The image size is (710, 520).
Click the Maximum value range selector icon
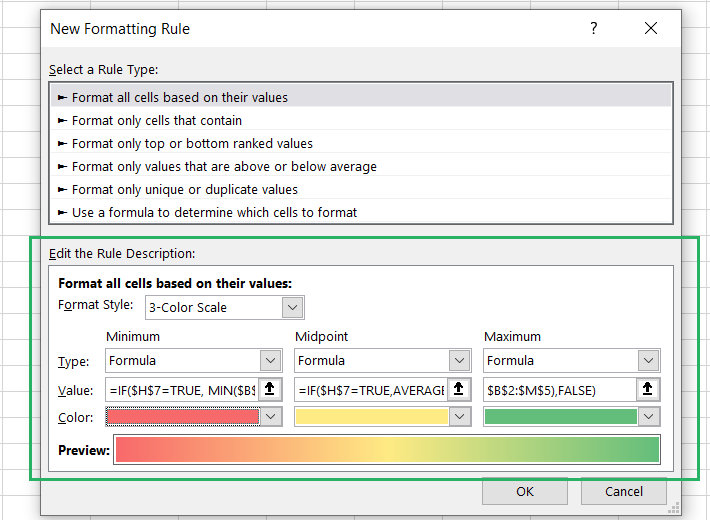click(649, 389)
